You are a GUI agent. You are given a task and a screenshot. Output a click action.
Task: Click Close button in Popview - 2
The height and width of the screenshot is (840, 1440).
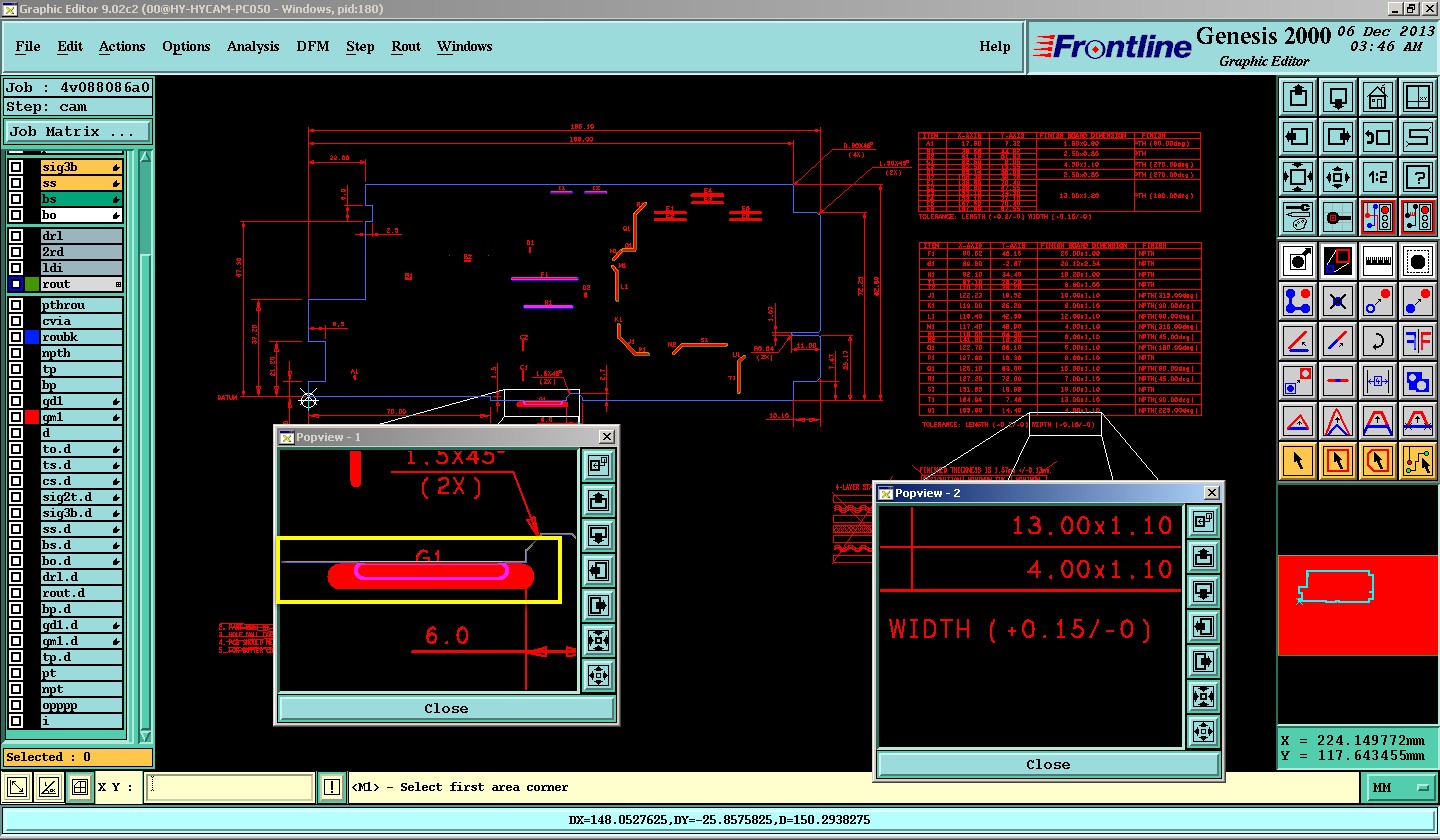[x=1047, y=764]
